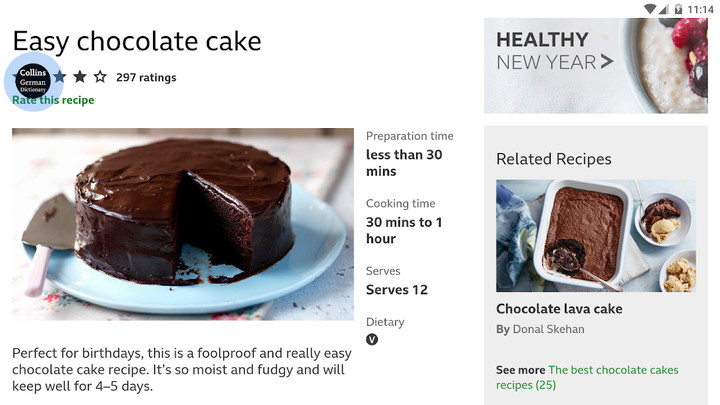Tap the Wi-Fi status icon
The height and width of the screenshot is (405, 720).
649,9
